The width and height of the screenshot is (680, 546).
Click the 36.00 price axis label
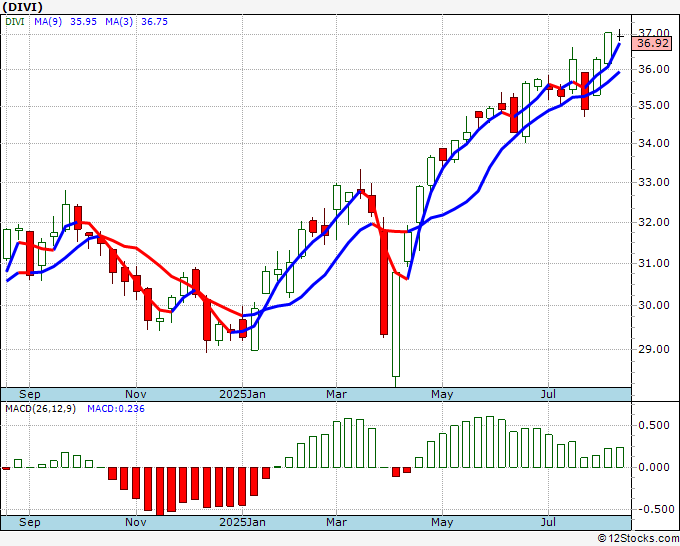(x=654, y=69)
